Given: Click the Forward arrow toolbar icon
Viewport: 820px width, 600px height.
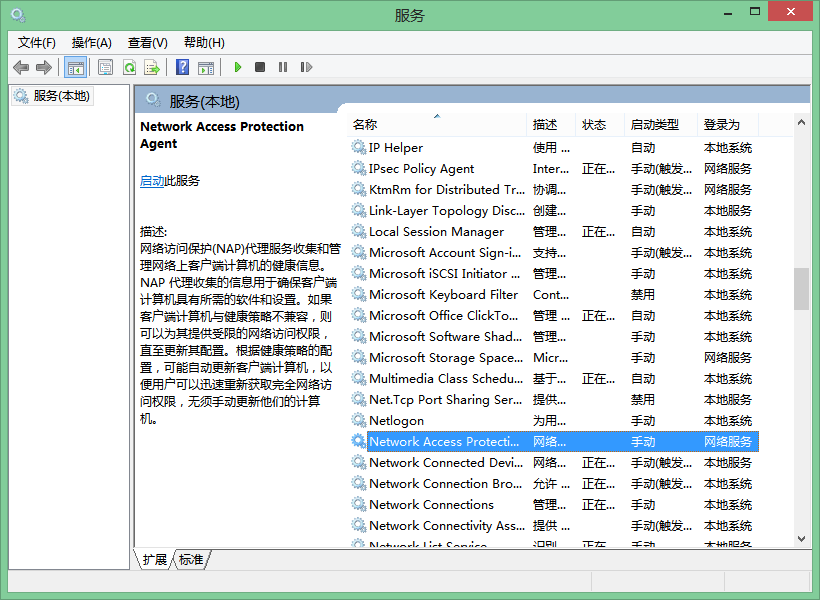Looking at the screenshot, I should 43,67.
